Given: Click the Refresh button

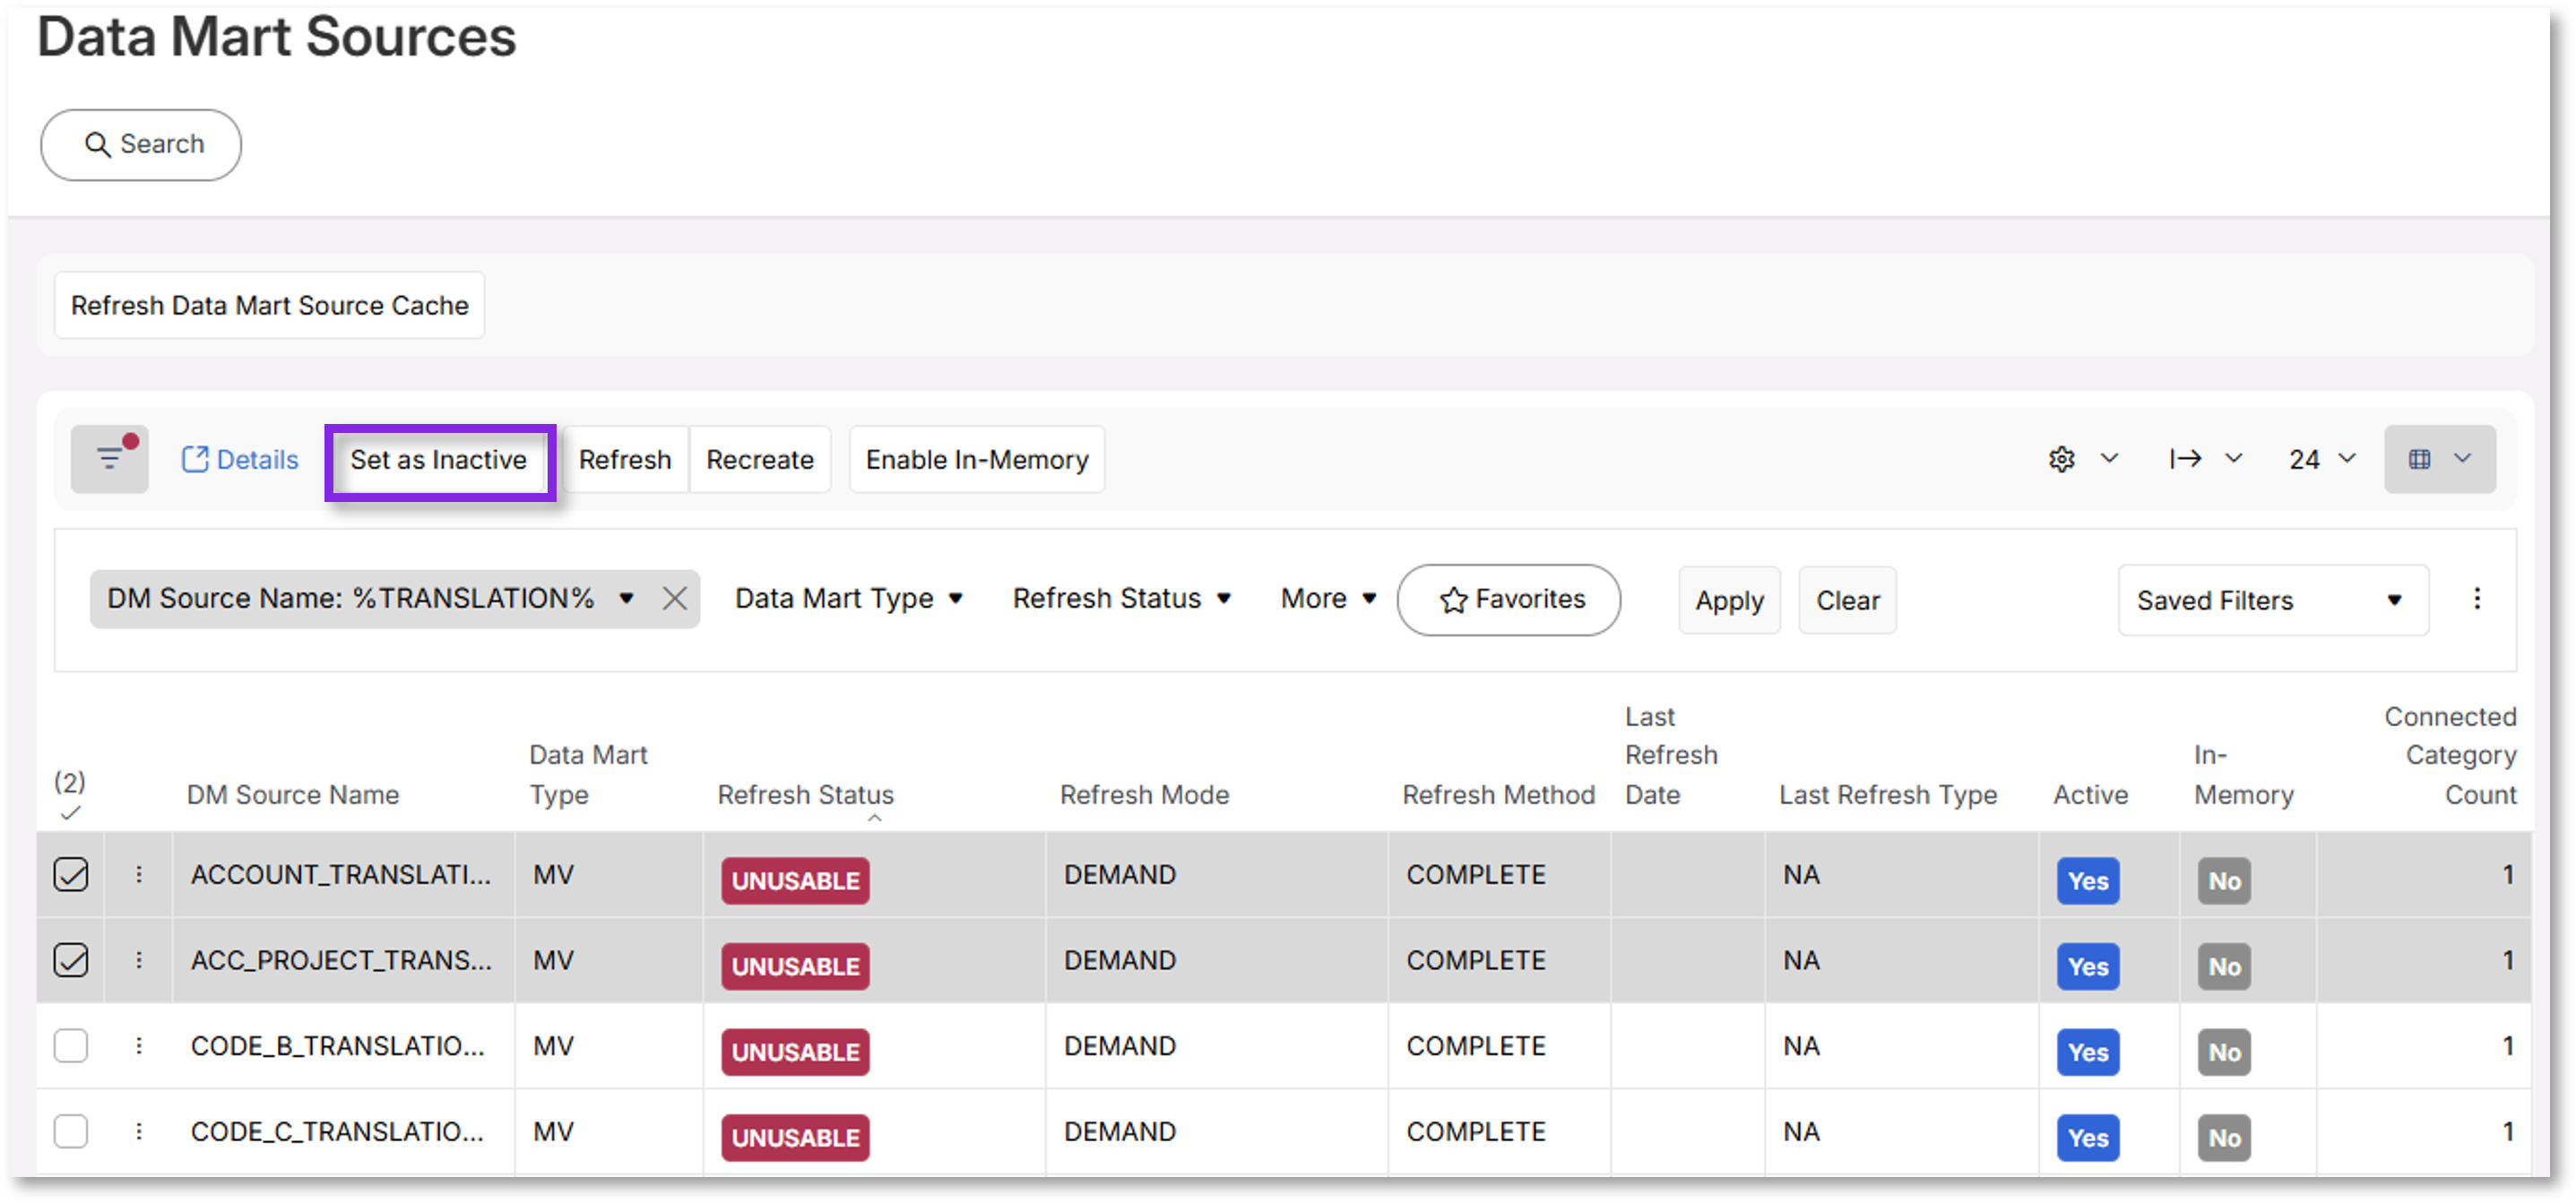Looking at the screenshot, I should (625, 460).
